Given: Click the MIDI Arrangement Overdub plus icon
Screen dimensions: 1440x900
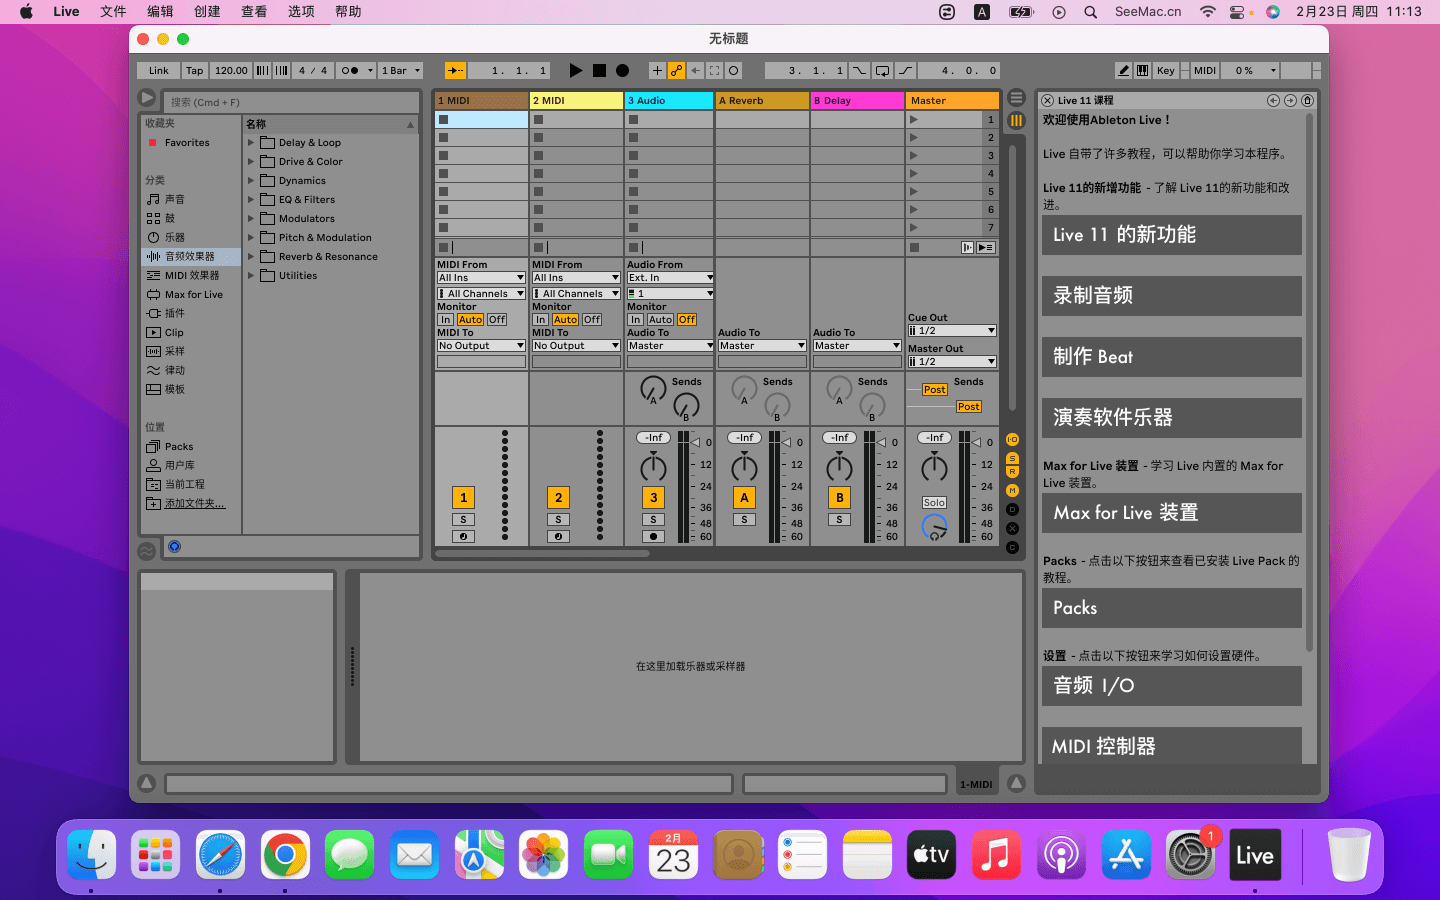Looking at the screenshot, I should click(x=657, y=70).
